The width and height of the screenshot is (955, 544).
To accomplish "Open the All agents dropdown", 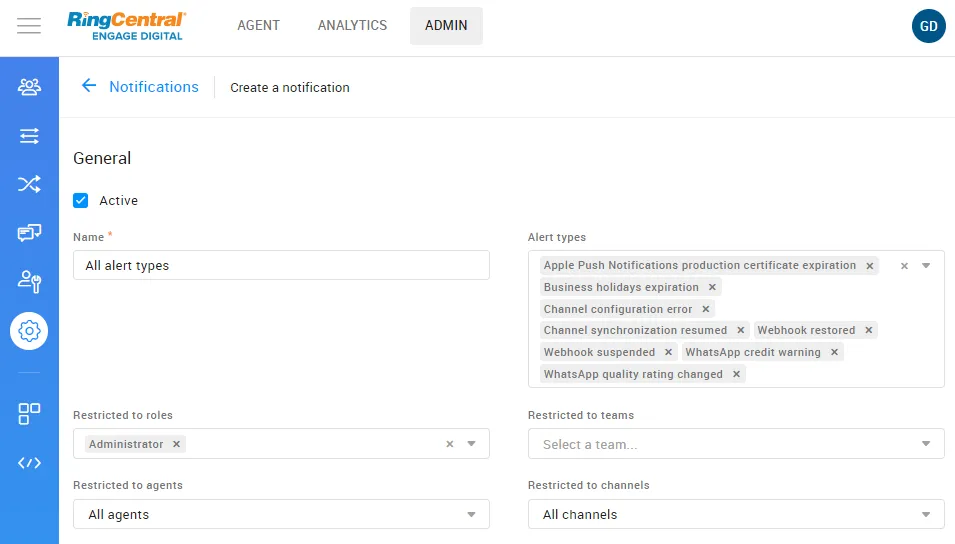I will pyautogui.click(x=471, y=515).
